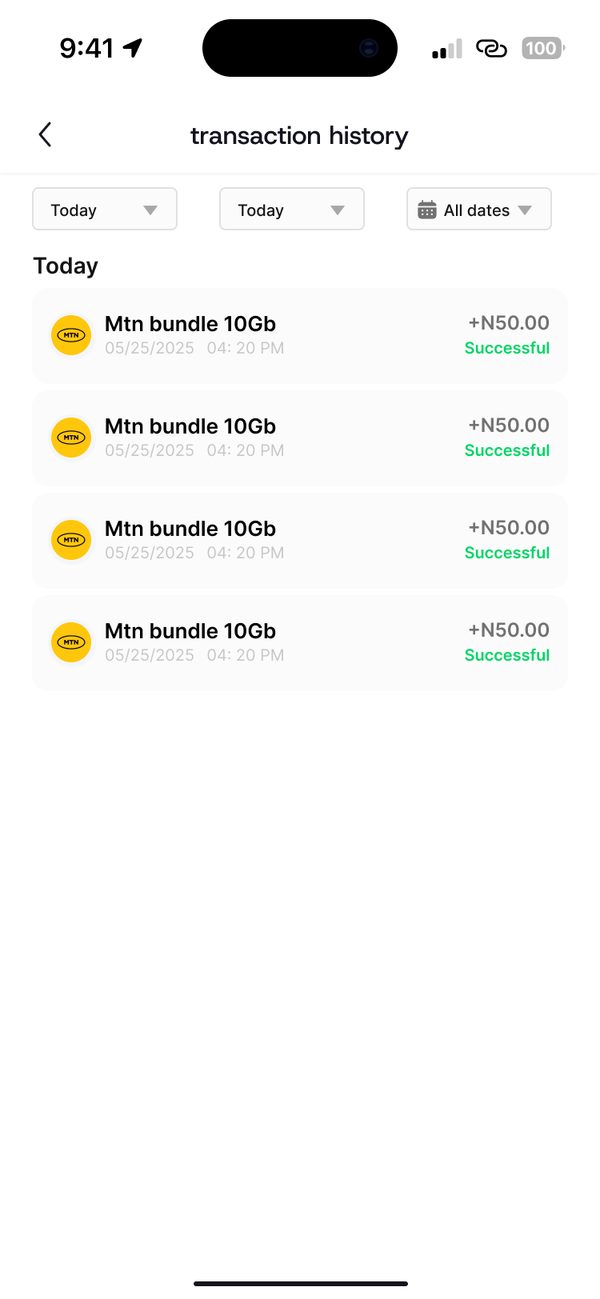Tap the cellular signal bars icon
Image resolution: width=600 pixels, height=1299 pixels.
tap(447, 49)
